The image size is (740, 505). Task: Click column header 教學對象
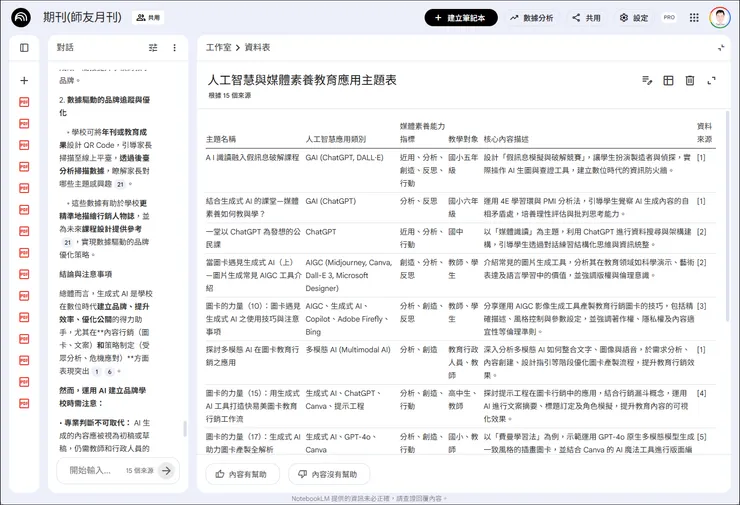pos(463,139)
